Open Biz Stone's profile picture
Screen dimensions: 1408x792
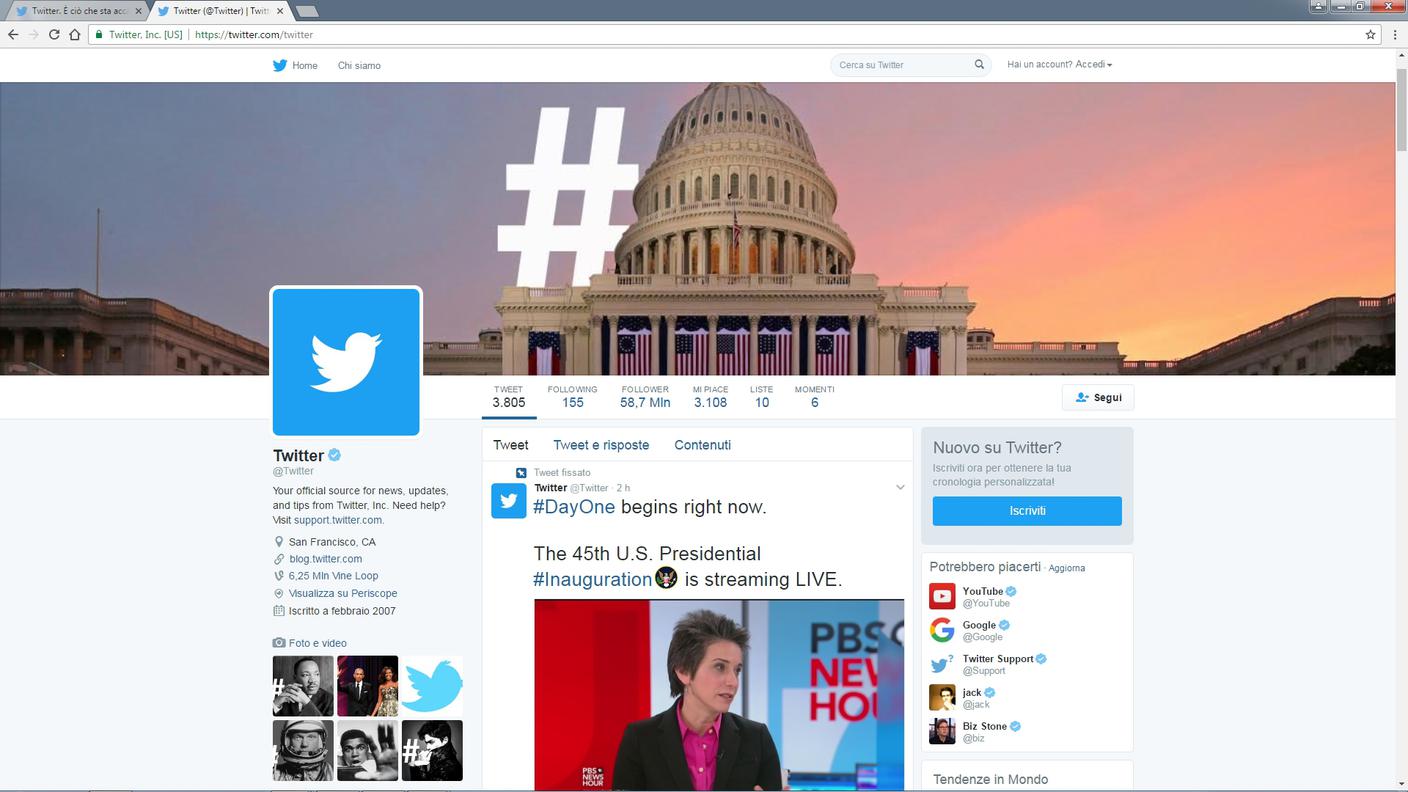(x=942, y=731)
